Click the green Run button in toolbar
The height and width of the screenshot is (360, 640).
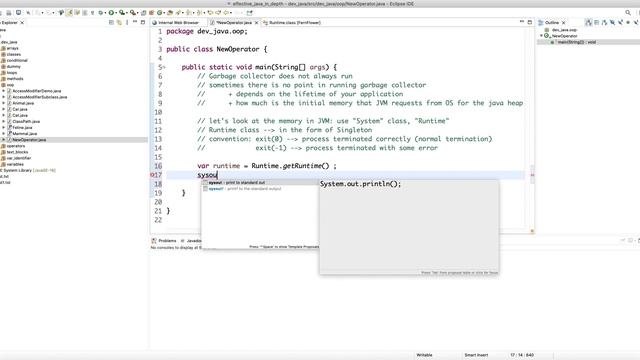[x=111, y=13]
